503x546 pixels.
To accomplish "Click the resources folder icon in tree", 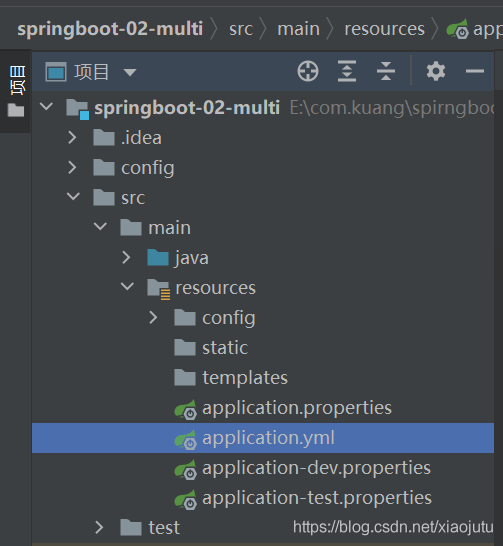I will click(158, 289).
